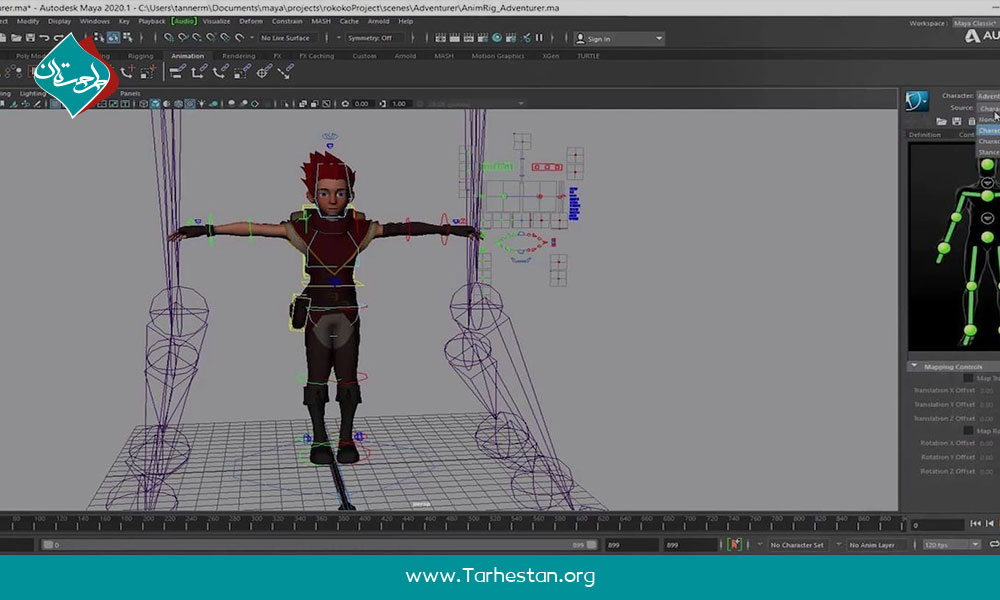Viewport: 1000px width, 600px height.
Task: Open the Deform menu
Action: click(251, 21)
